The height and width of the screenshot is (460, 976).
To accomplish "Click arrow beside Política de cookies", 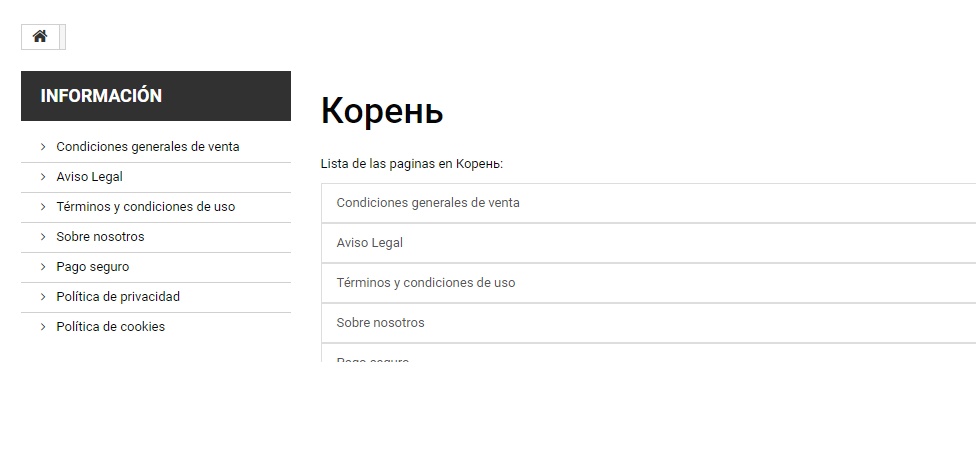I will point(43,327).
